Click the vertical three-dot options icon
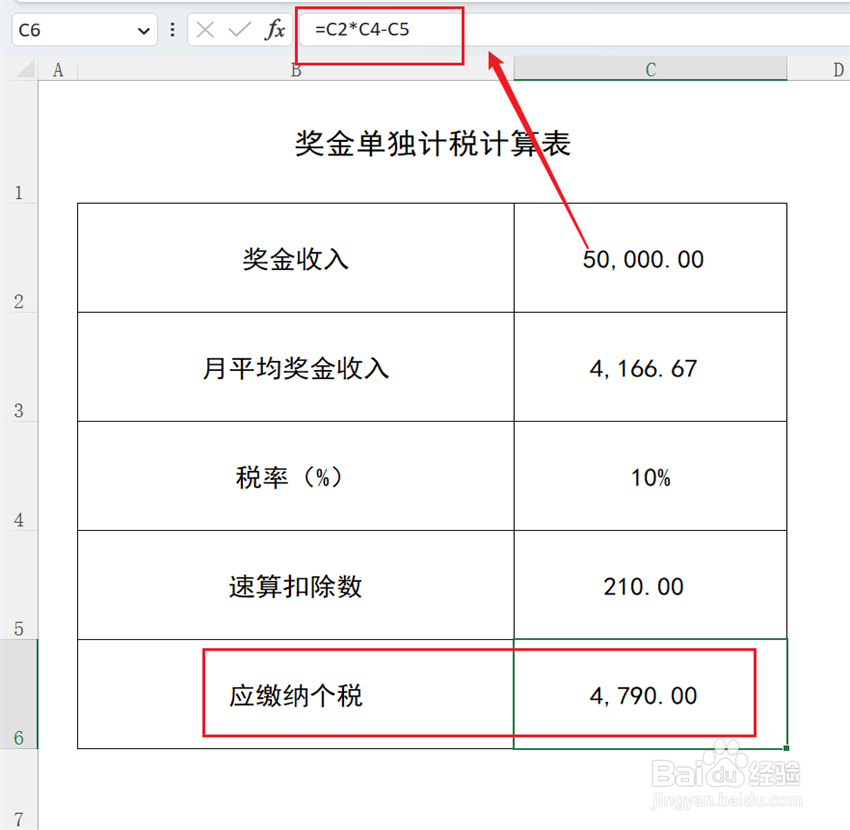This screenshot has height=830, width=850. tap(173, 29)
